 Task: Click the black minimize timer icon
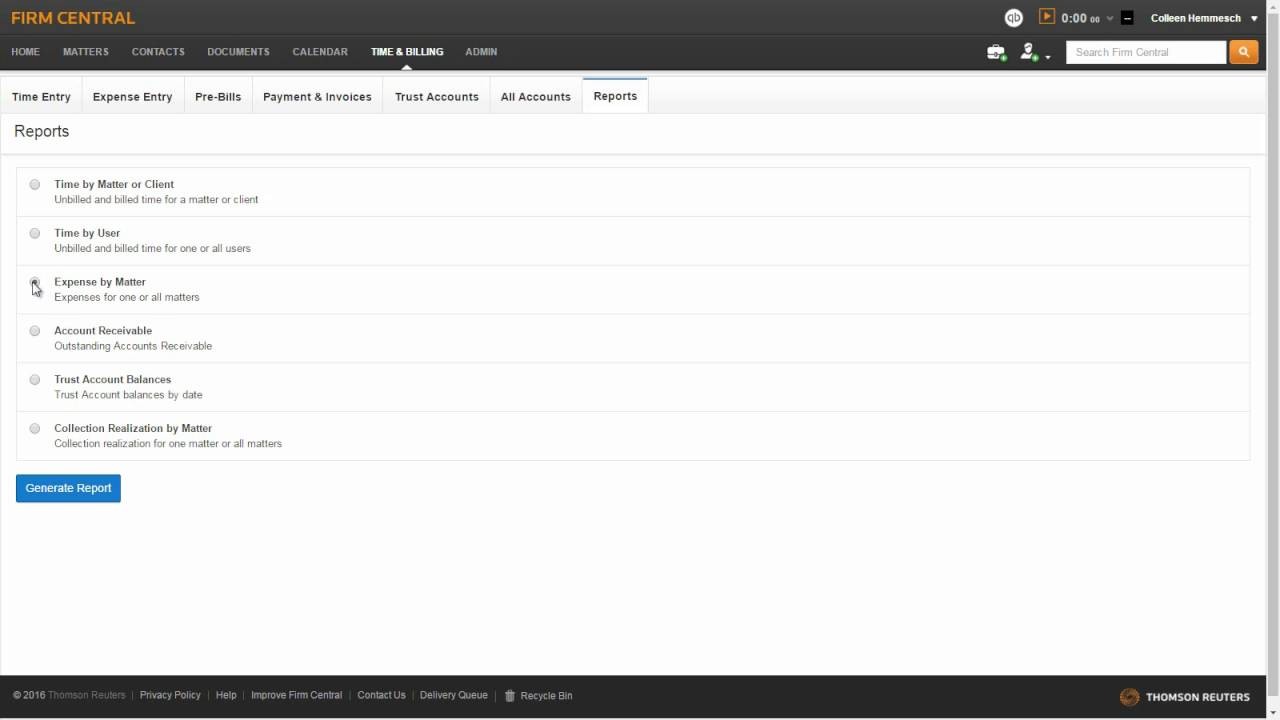tap(1127, 18)
